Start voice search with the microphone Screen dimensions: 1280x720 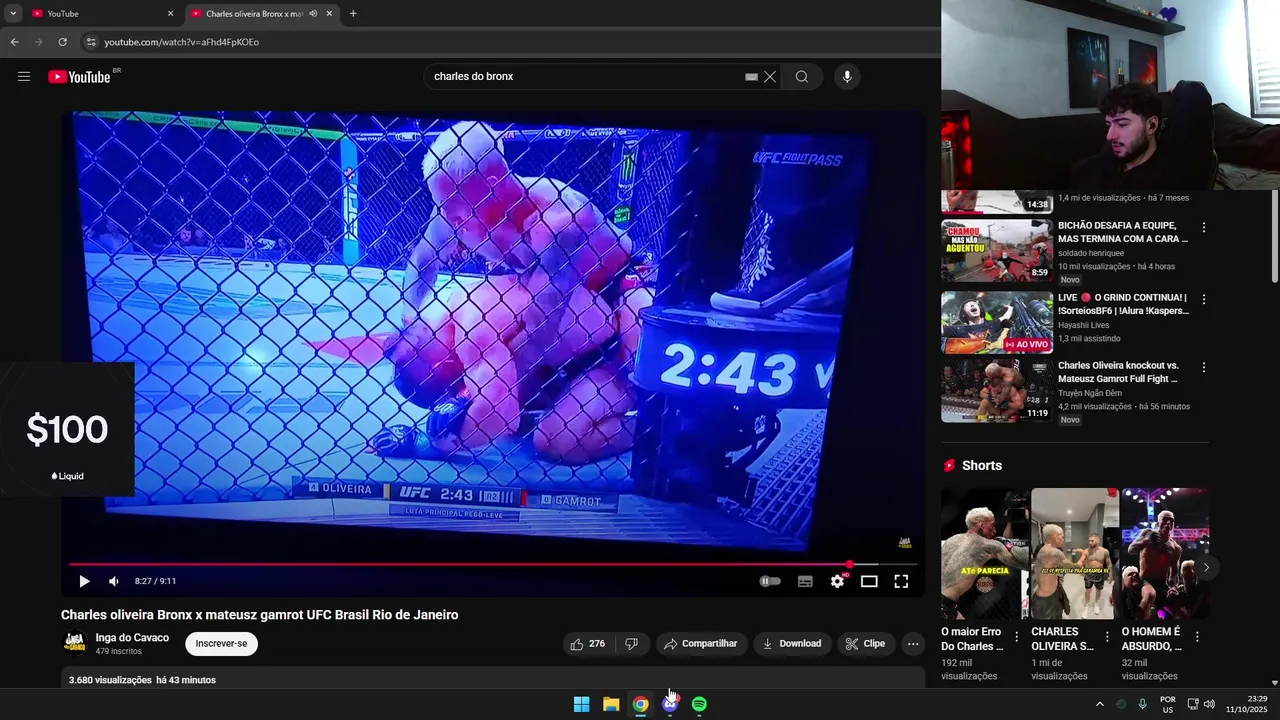(847, 77)
